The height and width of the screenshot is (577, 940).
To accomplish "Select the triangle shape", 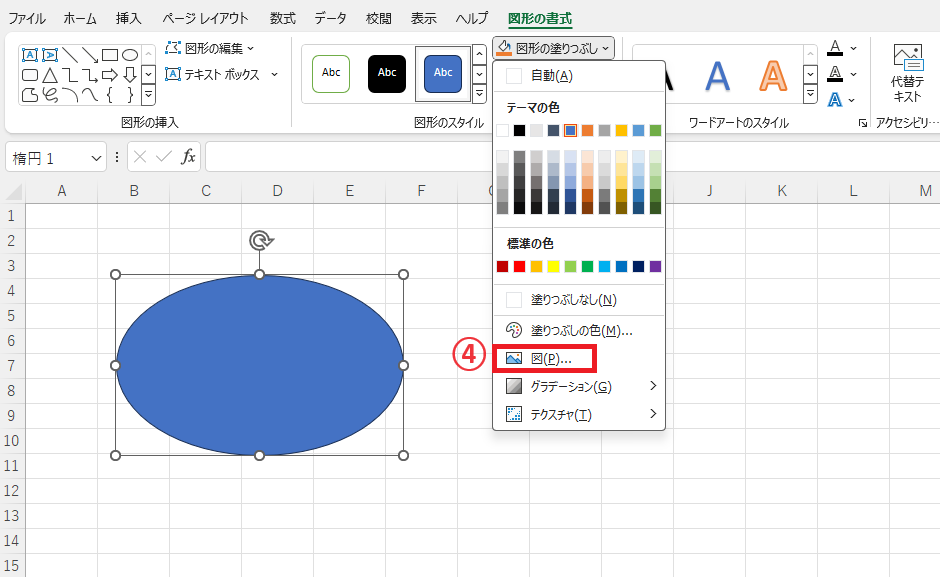I will pyautogui.click(x=50, y=75).
